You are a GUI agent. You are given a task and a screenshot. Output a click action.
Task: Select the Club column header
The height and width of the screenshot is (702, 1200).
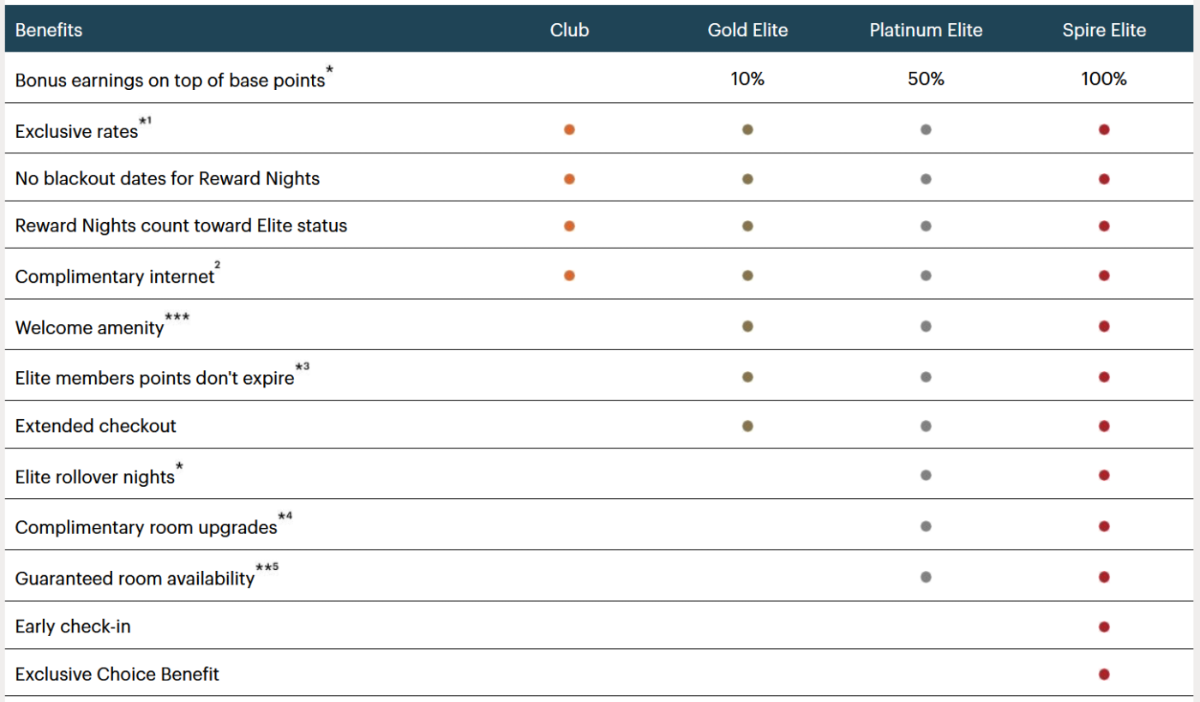[569, 30]
